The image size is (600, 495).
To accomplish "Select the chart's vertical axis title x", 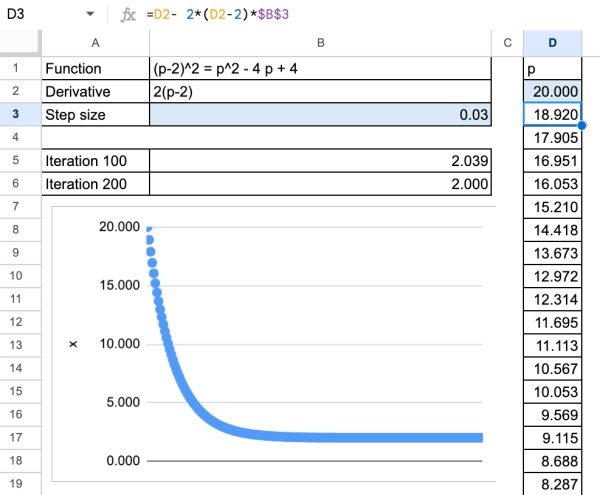I will (x=72, y=344).
